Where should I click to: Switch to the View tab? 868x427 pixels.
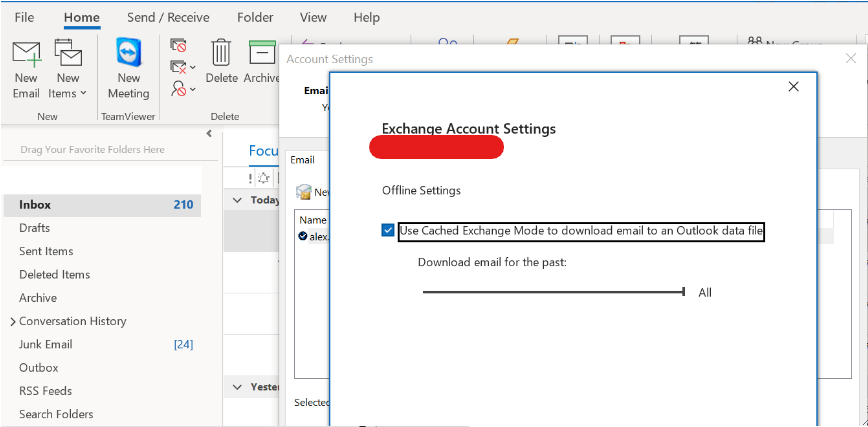[x=313, y=18]
